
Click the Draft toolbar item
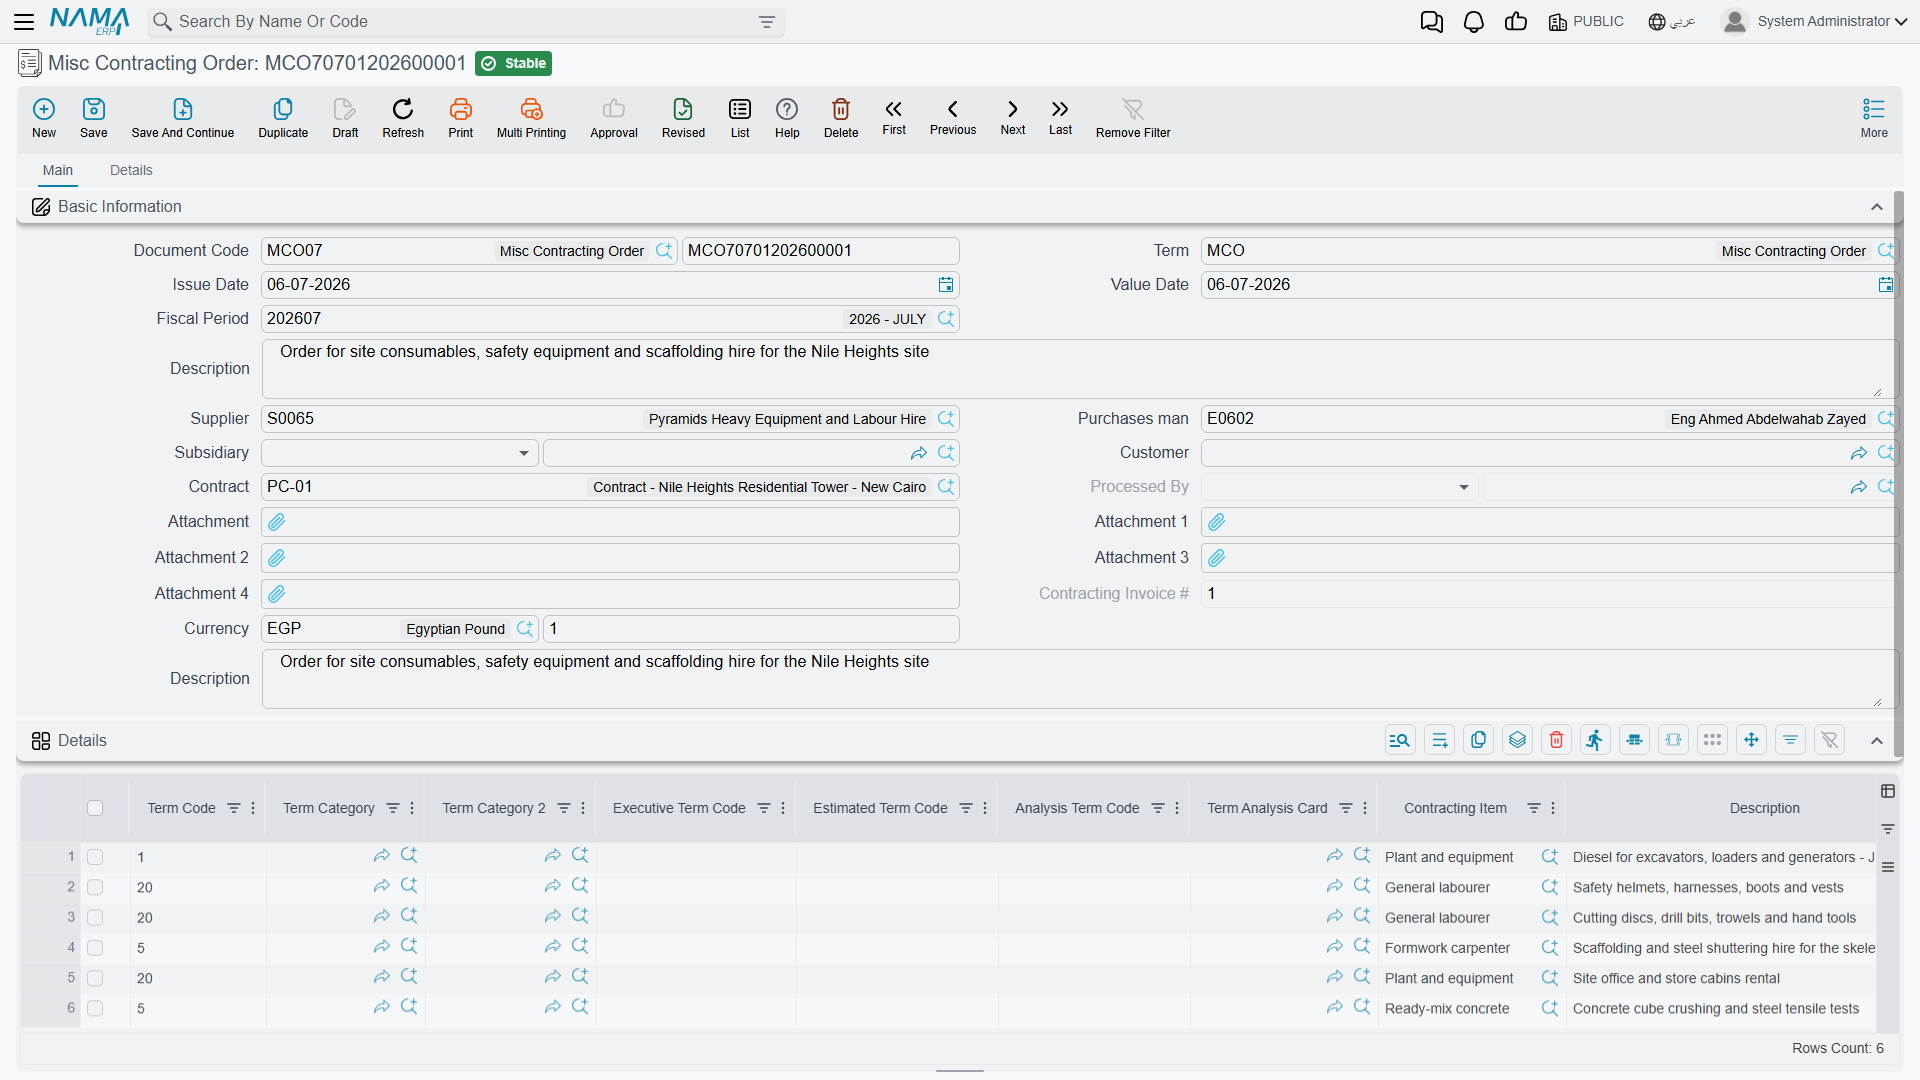[345, 117]
